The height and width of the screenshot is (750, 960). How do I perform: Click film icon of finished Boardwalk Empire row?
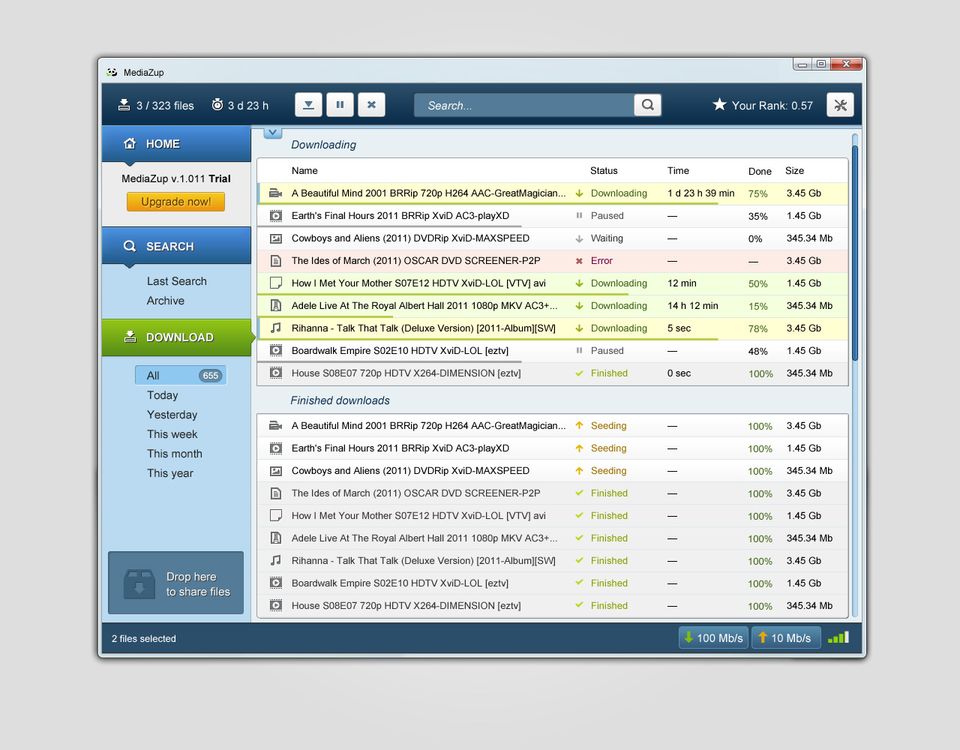[276, 583]
